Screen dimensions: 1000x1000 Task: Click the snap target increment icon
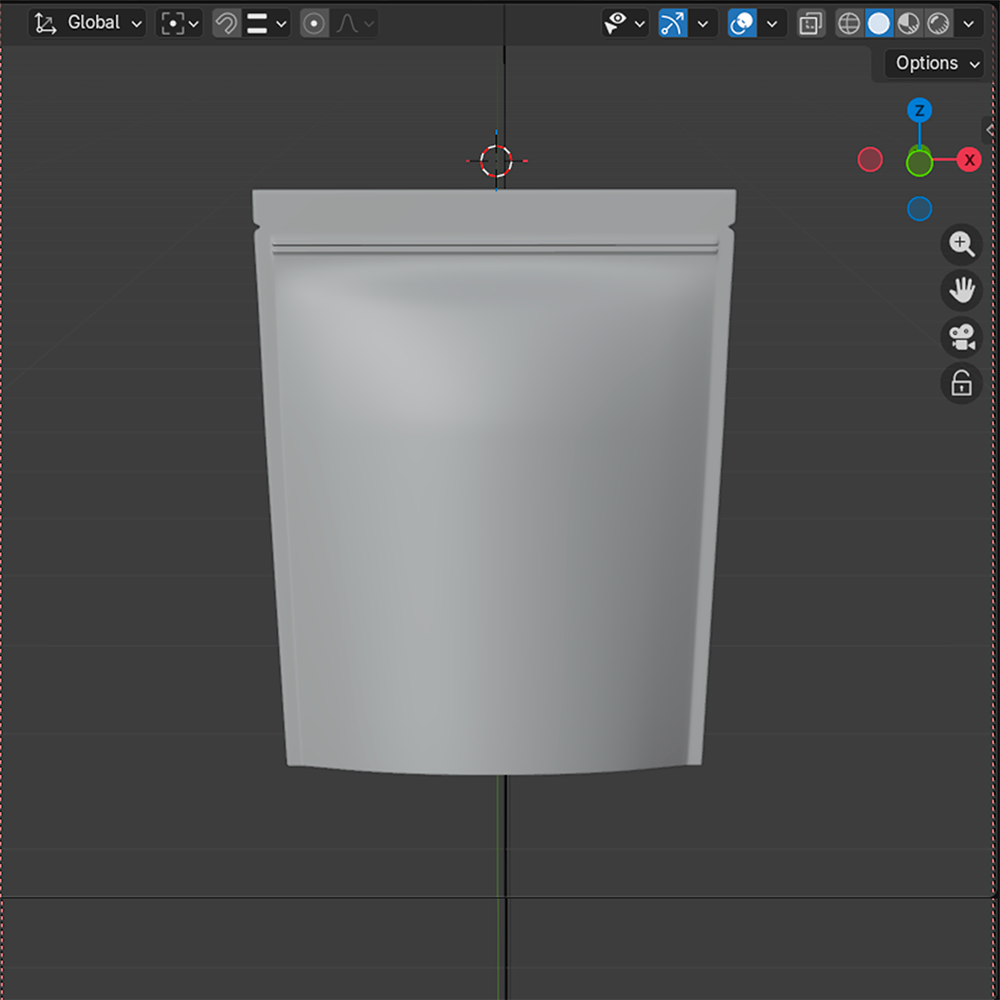point(257,23)
